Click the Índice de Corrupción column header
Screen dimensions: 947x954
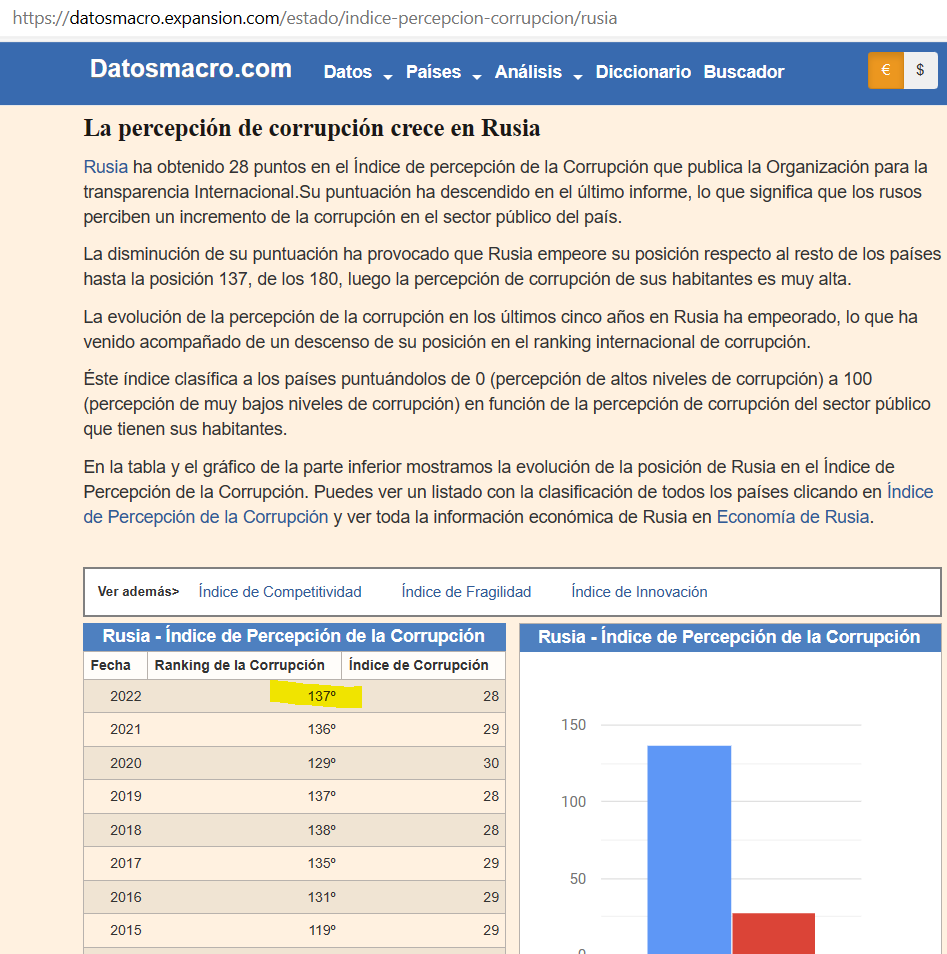pos(424,665)
